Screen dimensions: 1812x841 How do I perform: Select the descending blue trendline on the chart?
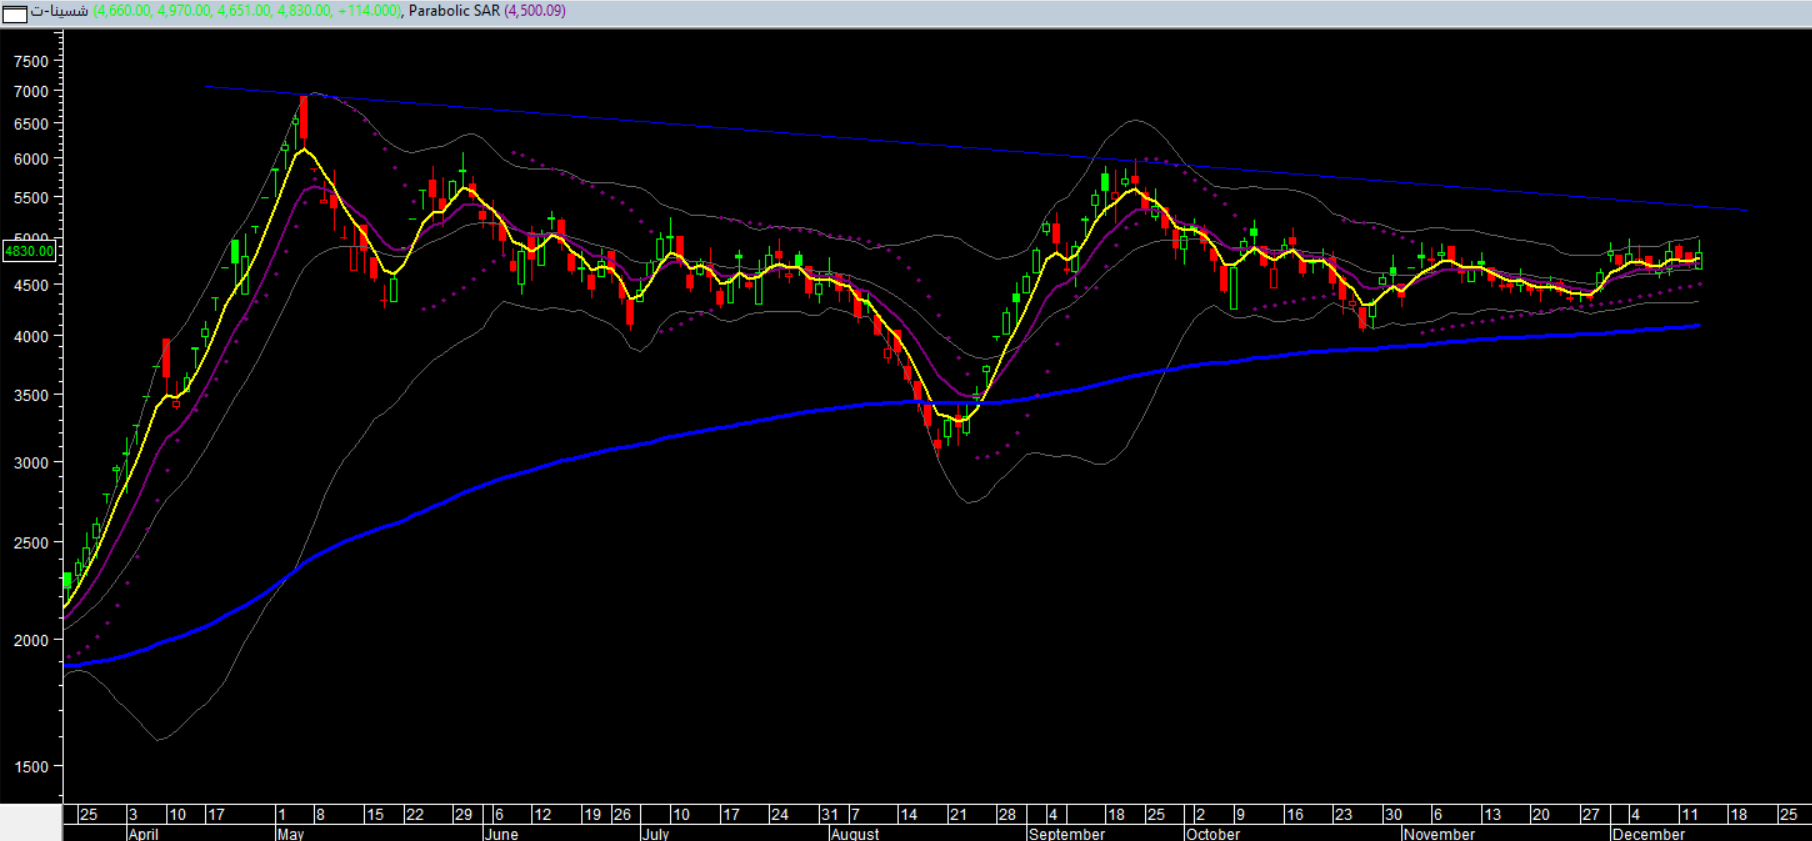tap(976, 149)
